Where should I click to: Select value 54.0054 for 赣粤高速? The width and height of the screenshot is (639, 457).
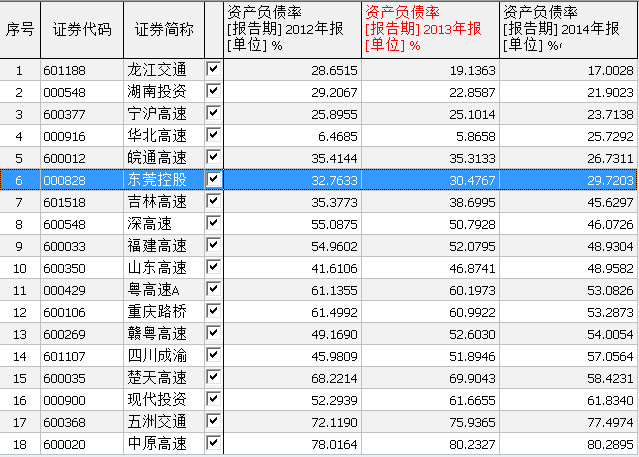(610, 335)
